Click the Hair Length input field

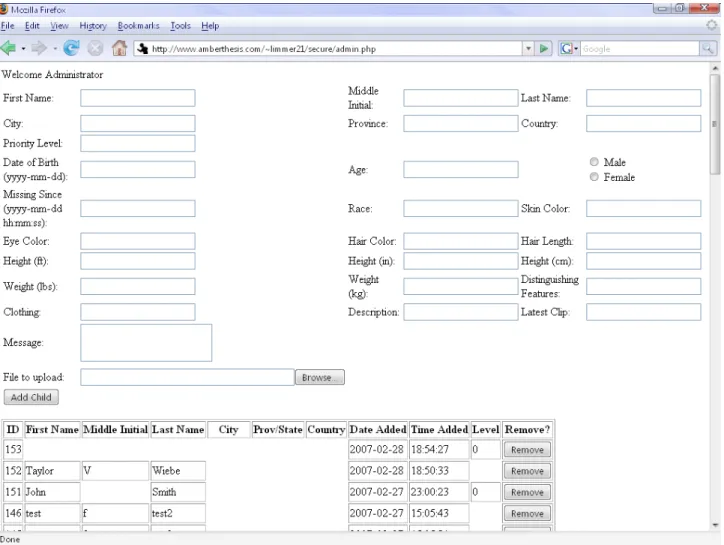click(x=644, y=241)
